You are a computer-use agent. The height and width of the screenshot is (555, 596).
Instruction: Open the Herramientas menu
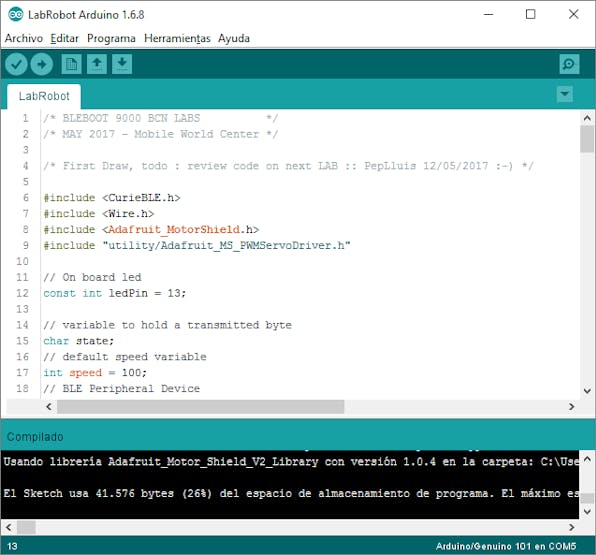177,38
